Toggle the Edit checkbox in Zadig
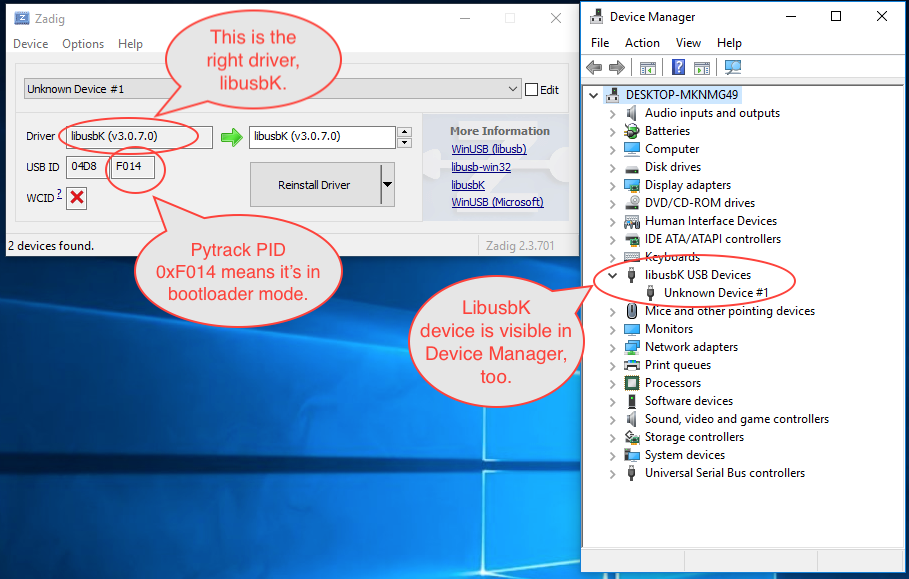 pos(531,90)
